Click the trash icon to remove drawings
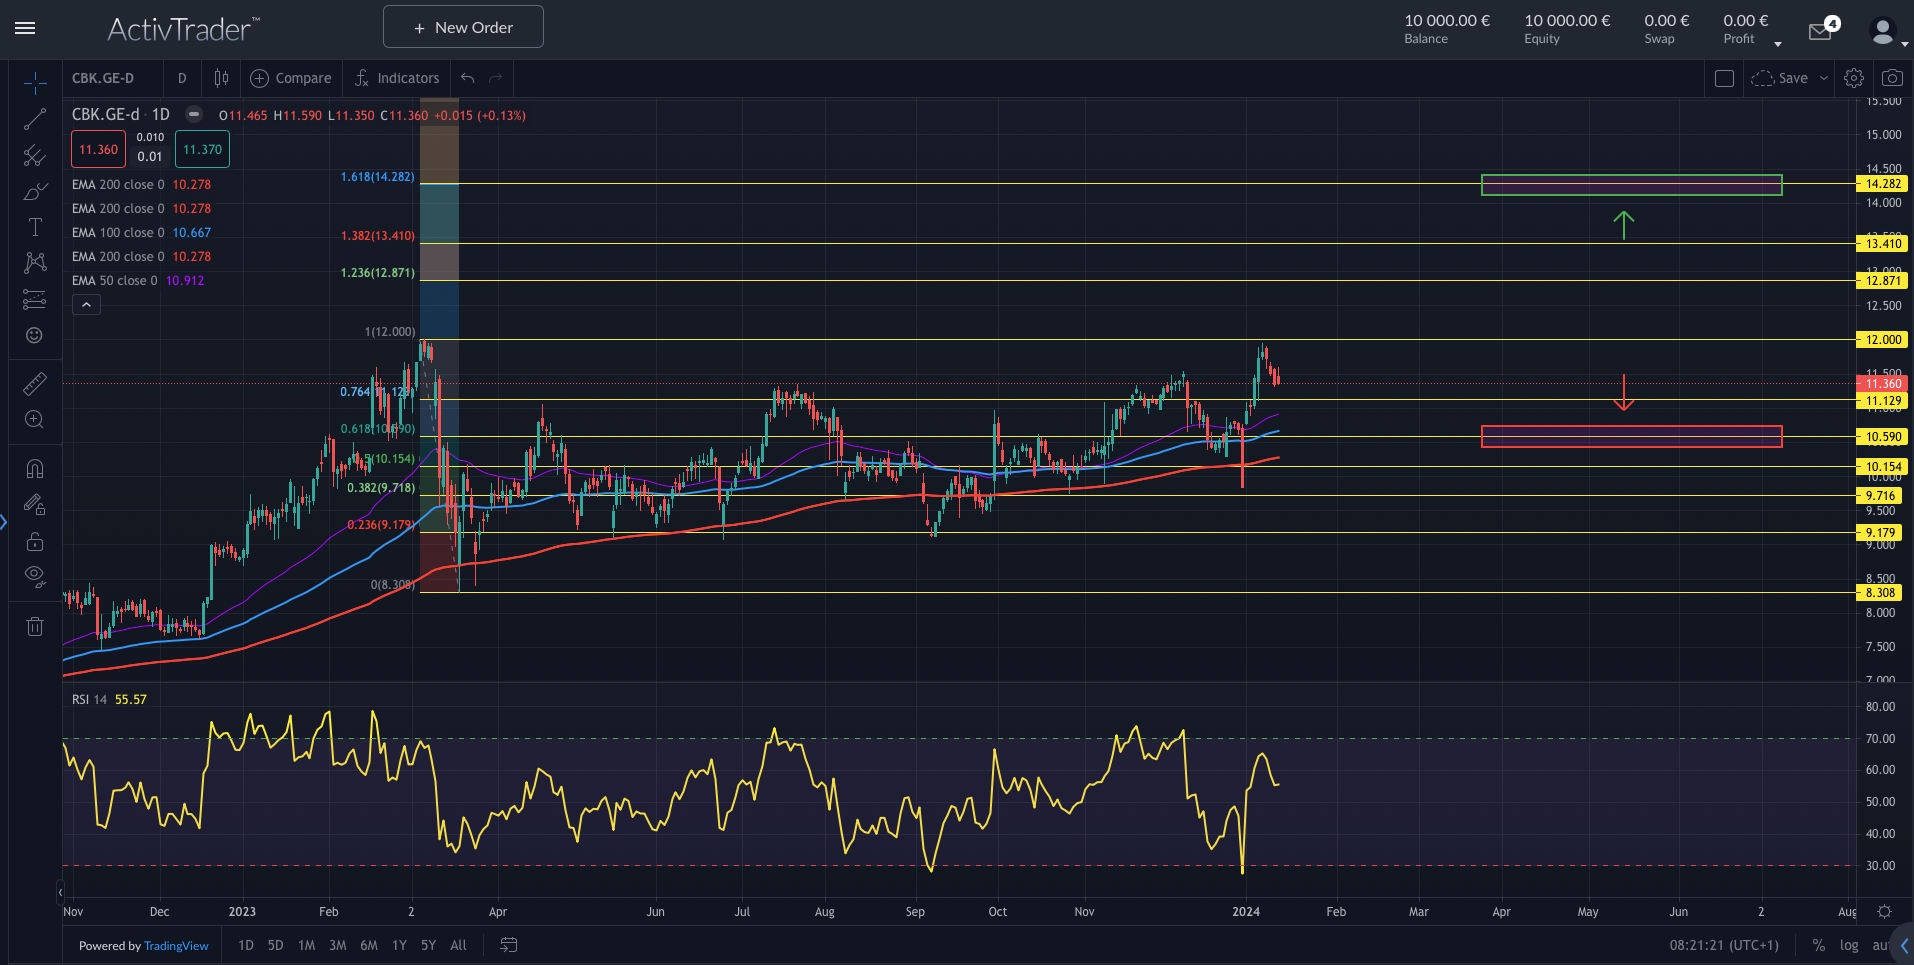The image size is (1914, 965). 34,627
